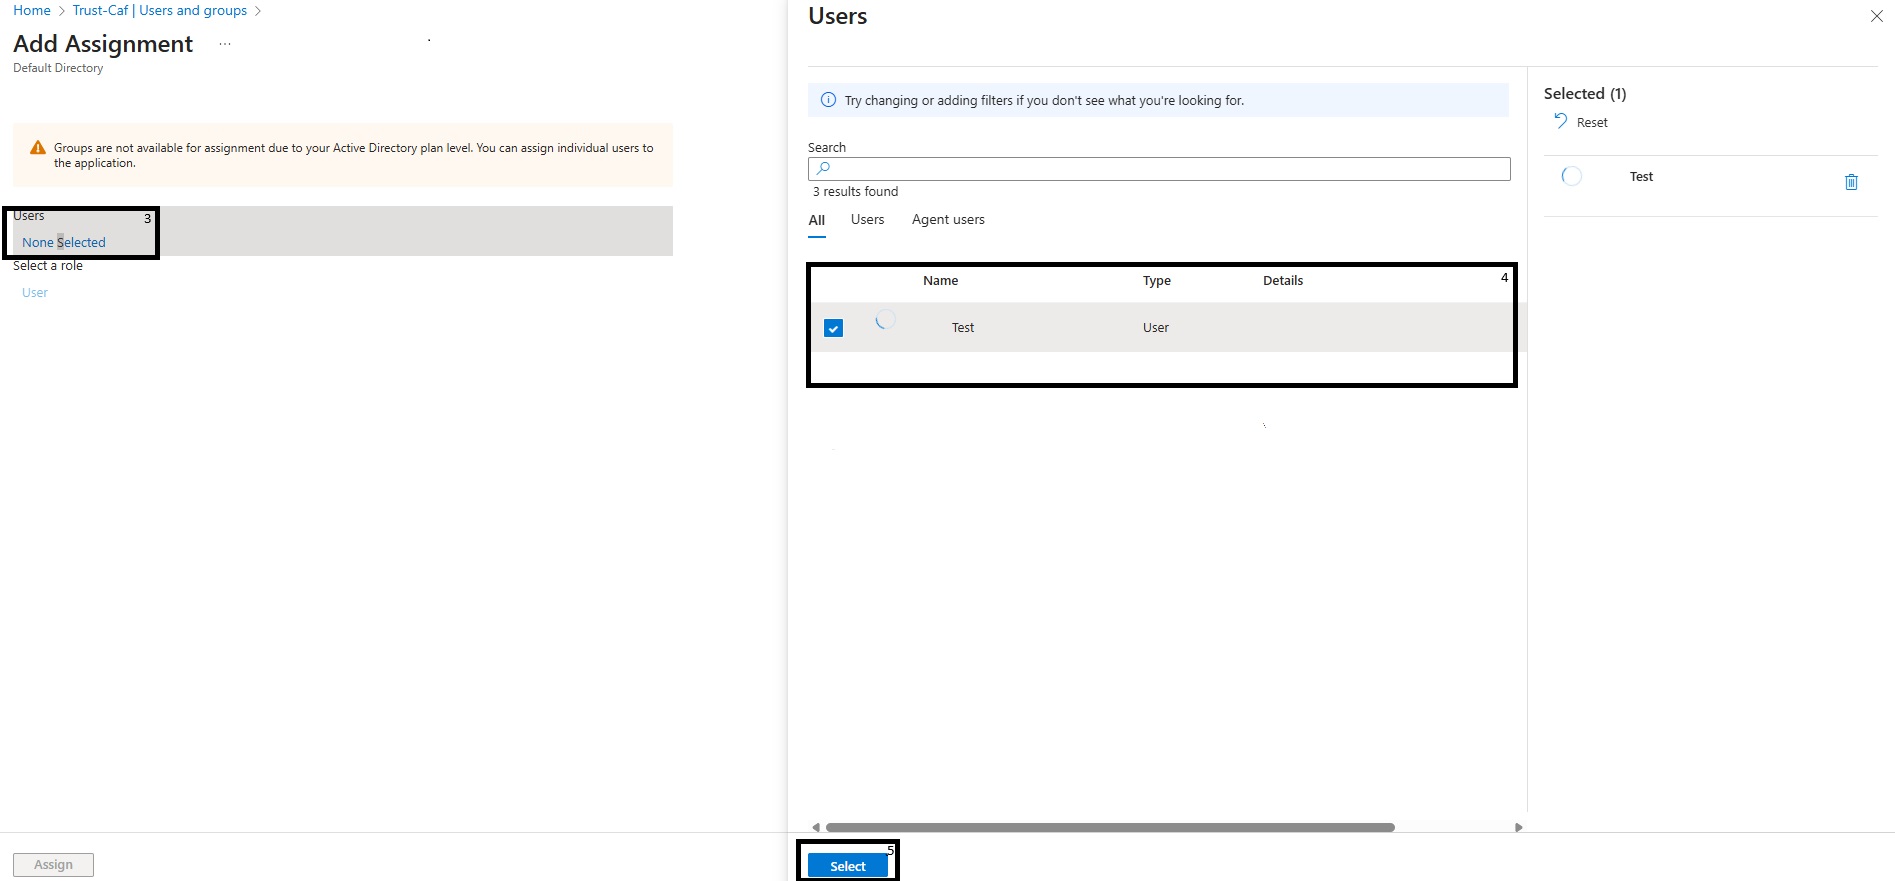Click the Select button
The image size is (1895, 881).
(x=848, y=866)
